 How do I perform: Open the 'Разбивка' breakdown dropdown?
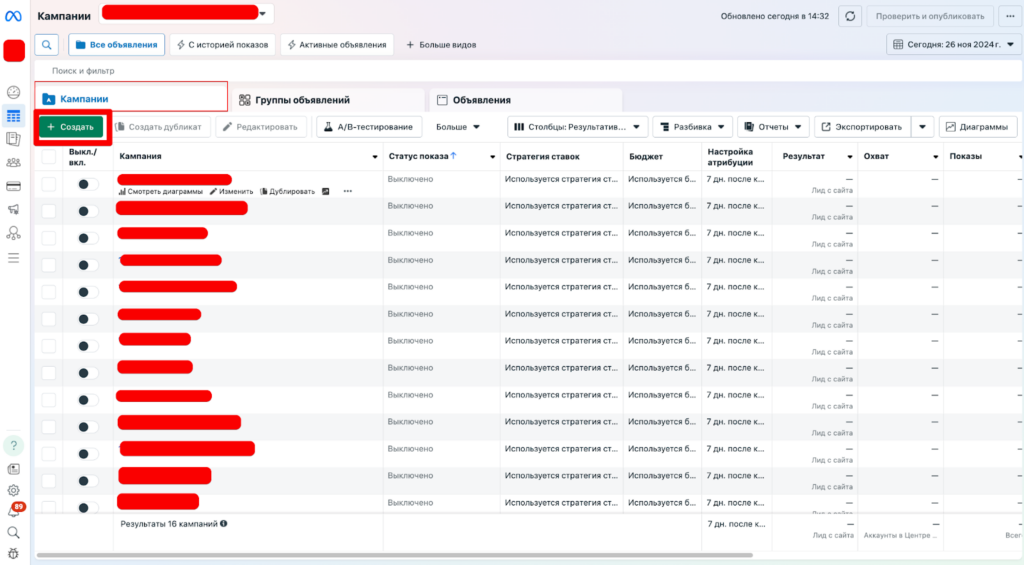pos(692,127)
